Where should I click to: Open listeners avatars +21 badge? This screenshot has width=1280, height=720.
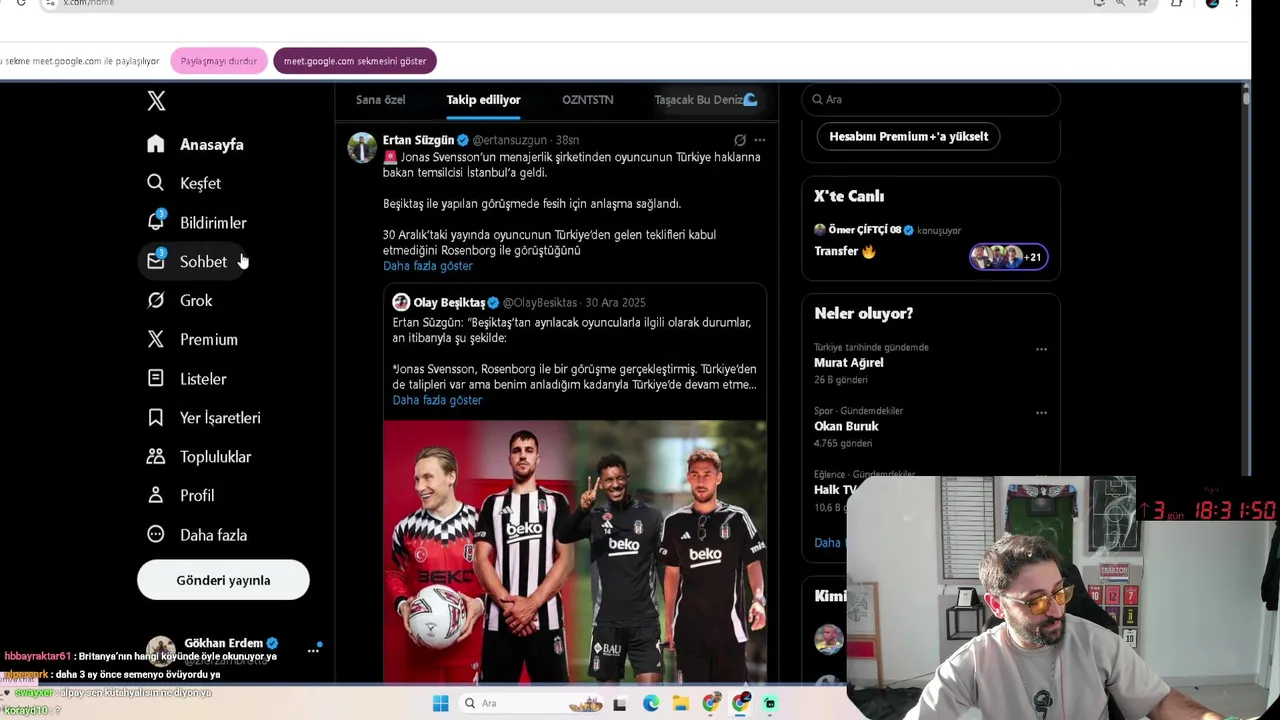[x=1008, y=257]
